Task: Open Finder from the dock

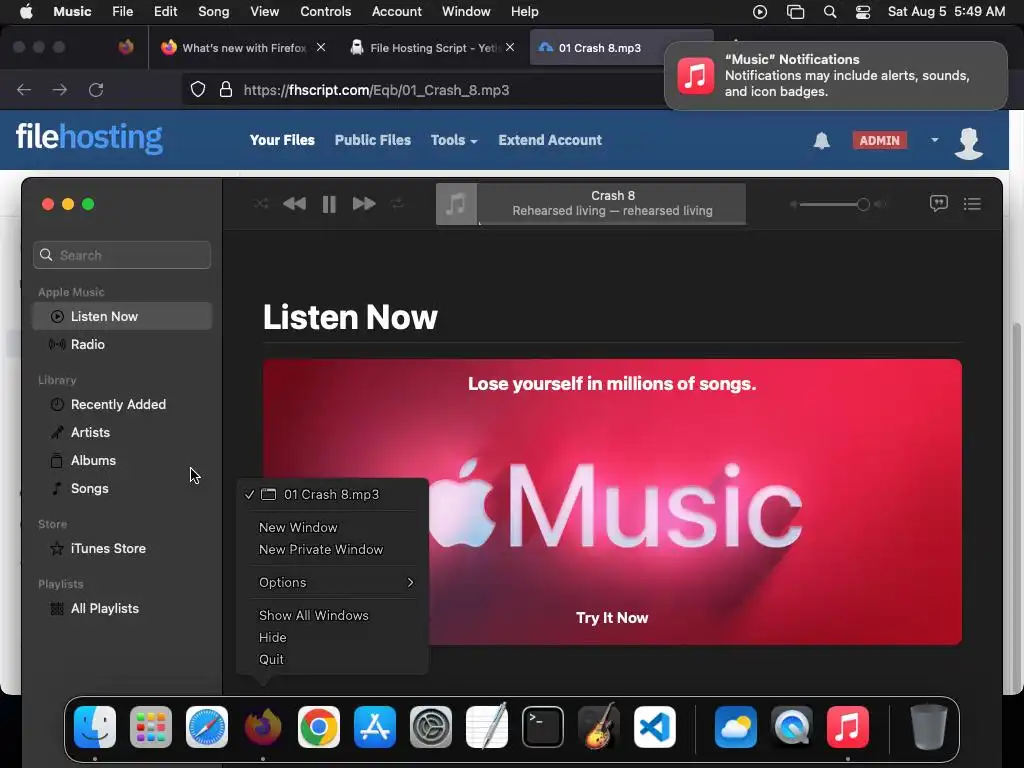Action: (x=95, y=727)
